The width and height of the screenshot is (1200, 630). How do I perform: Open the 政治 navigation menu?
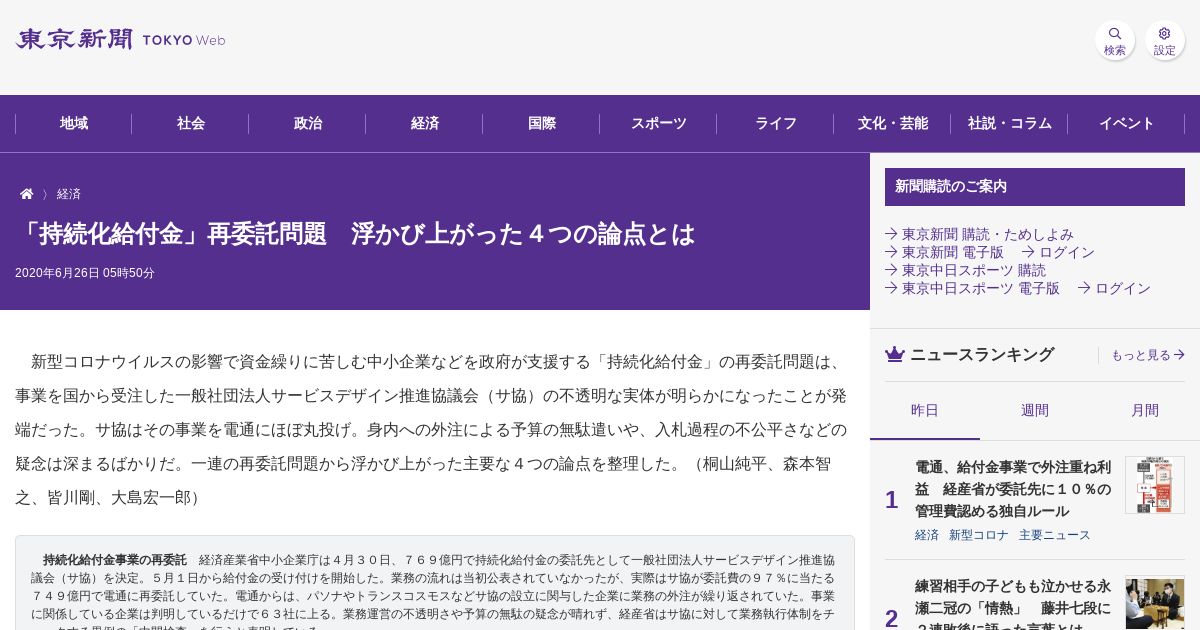308,123
